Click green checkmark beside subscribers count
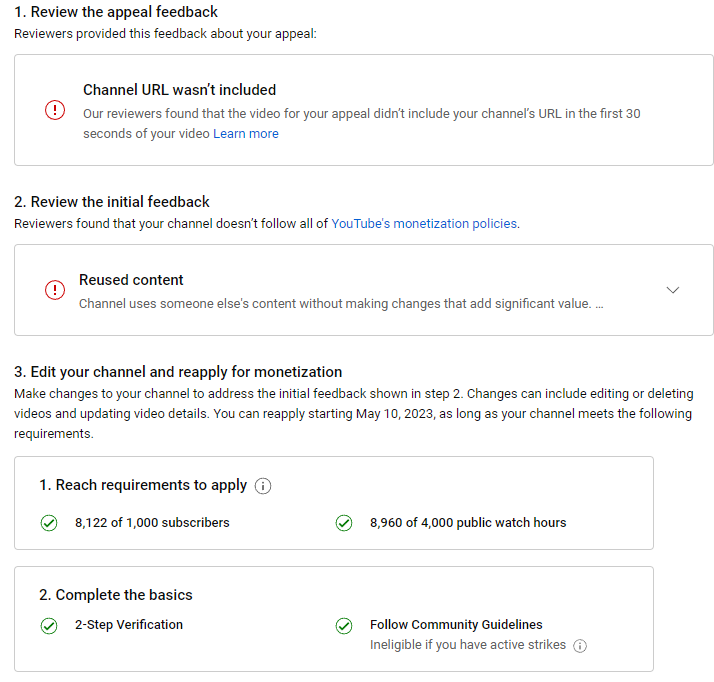714x682 pixels. [x=49, y=523]
